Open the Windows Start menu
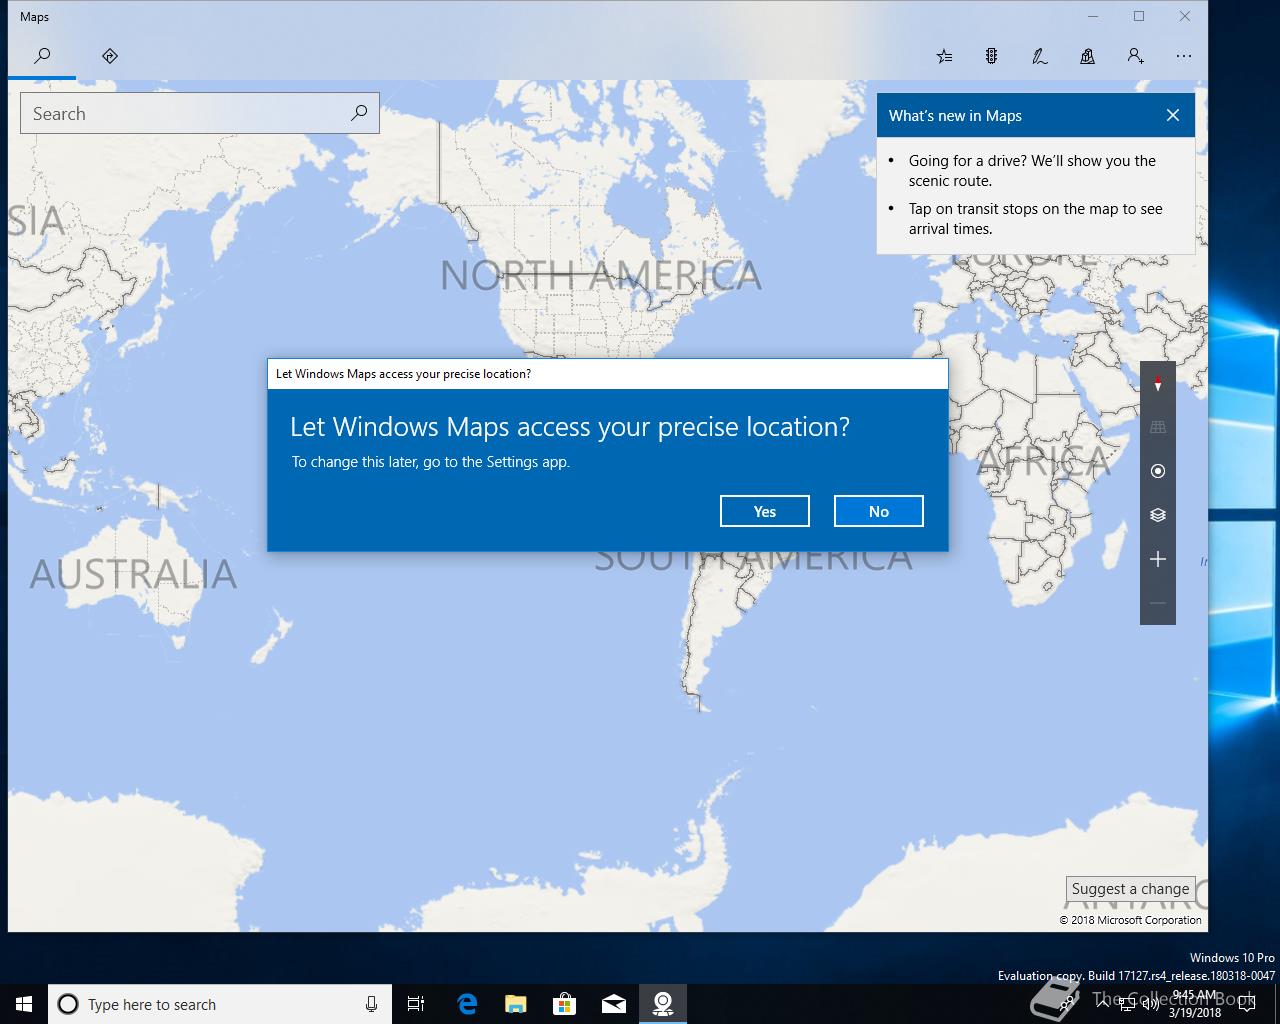This screenshot has width=1280, height=1024. click(24, 1004)
